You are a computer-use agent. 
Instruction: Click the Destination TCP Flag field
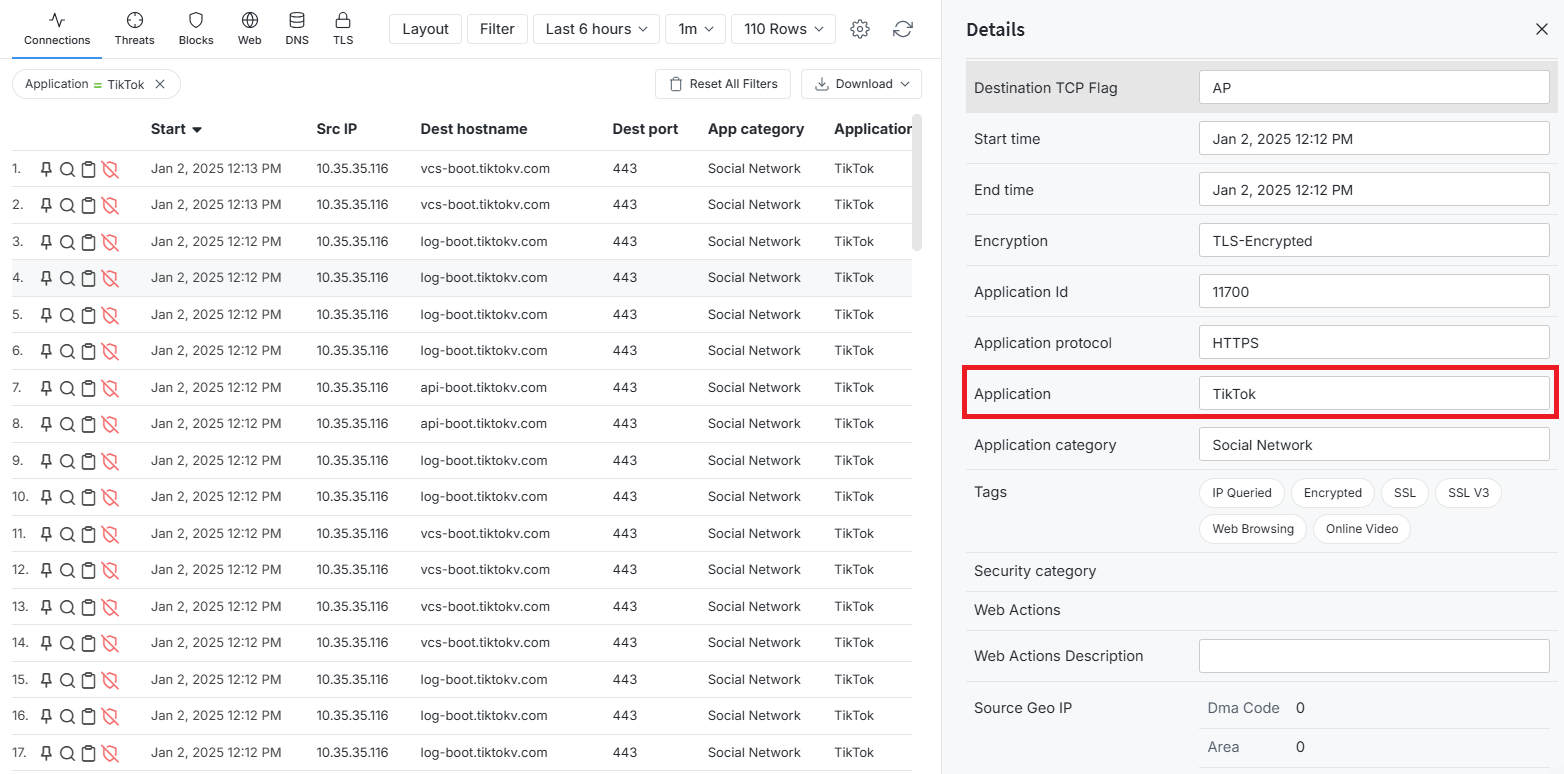point(1374,87)
